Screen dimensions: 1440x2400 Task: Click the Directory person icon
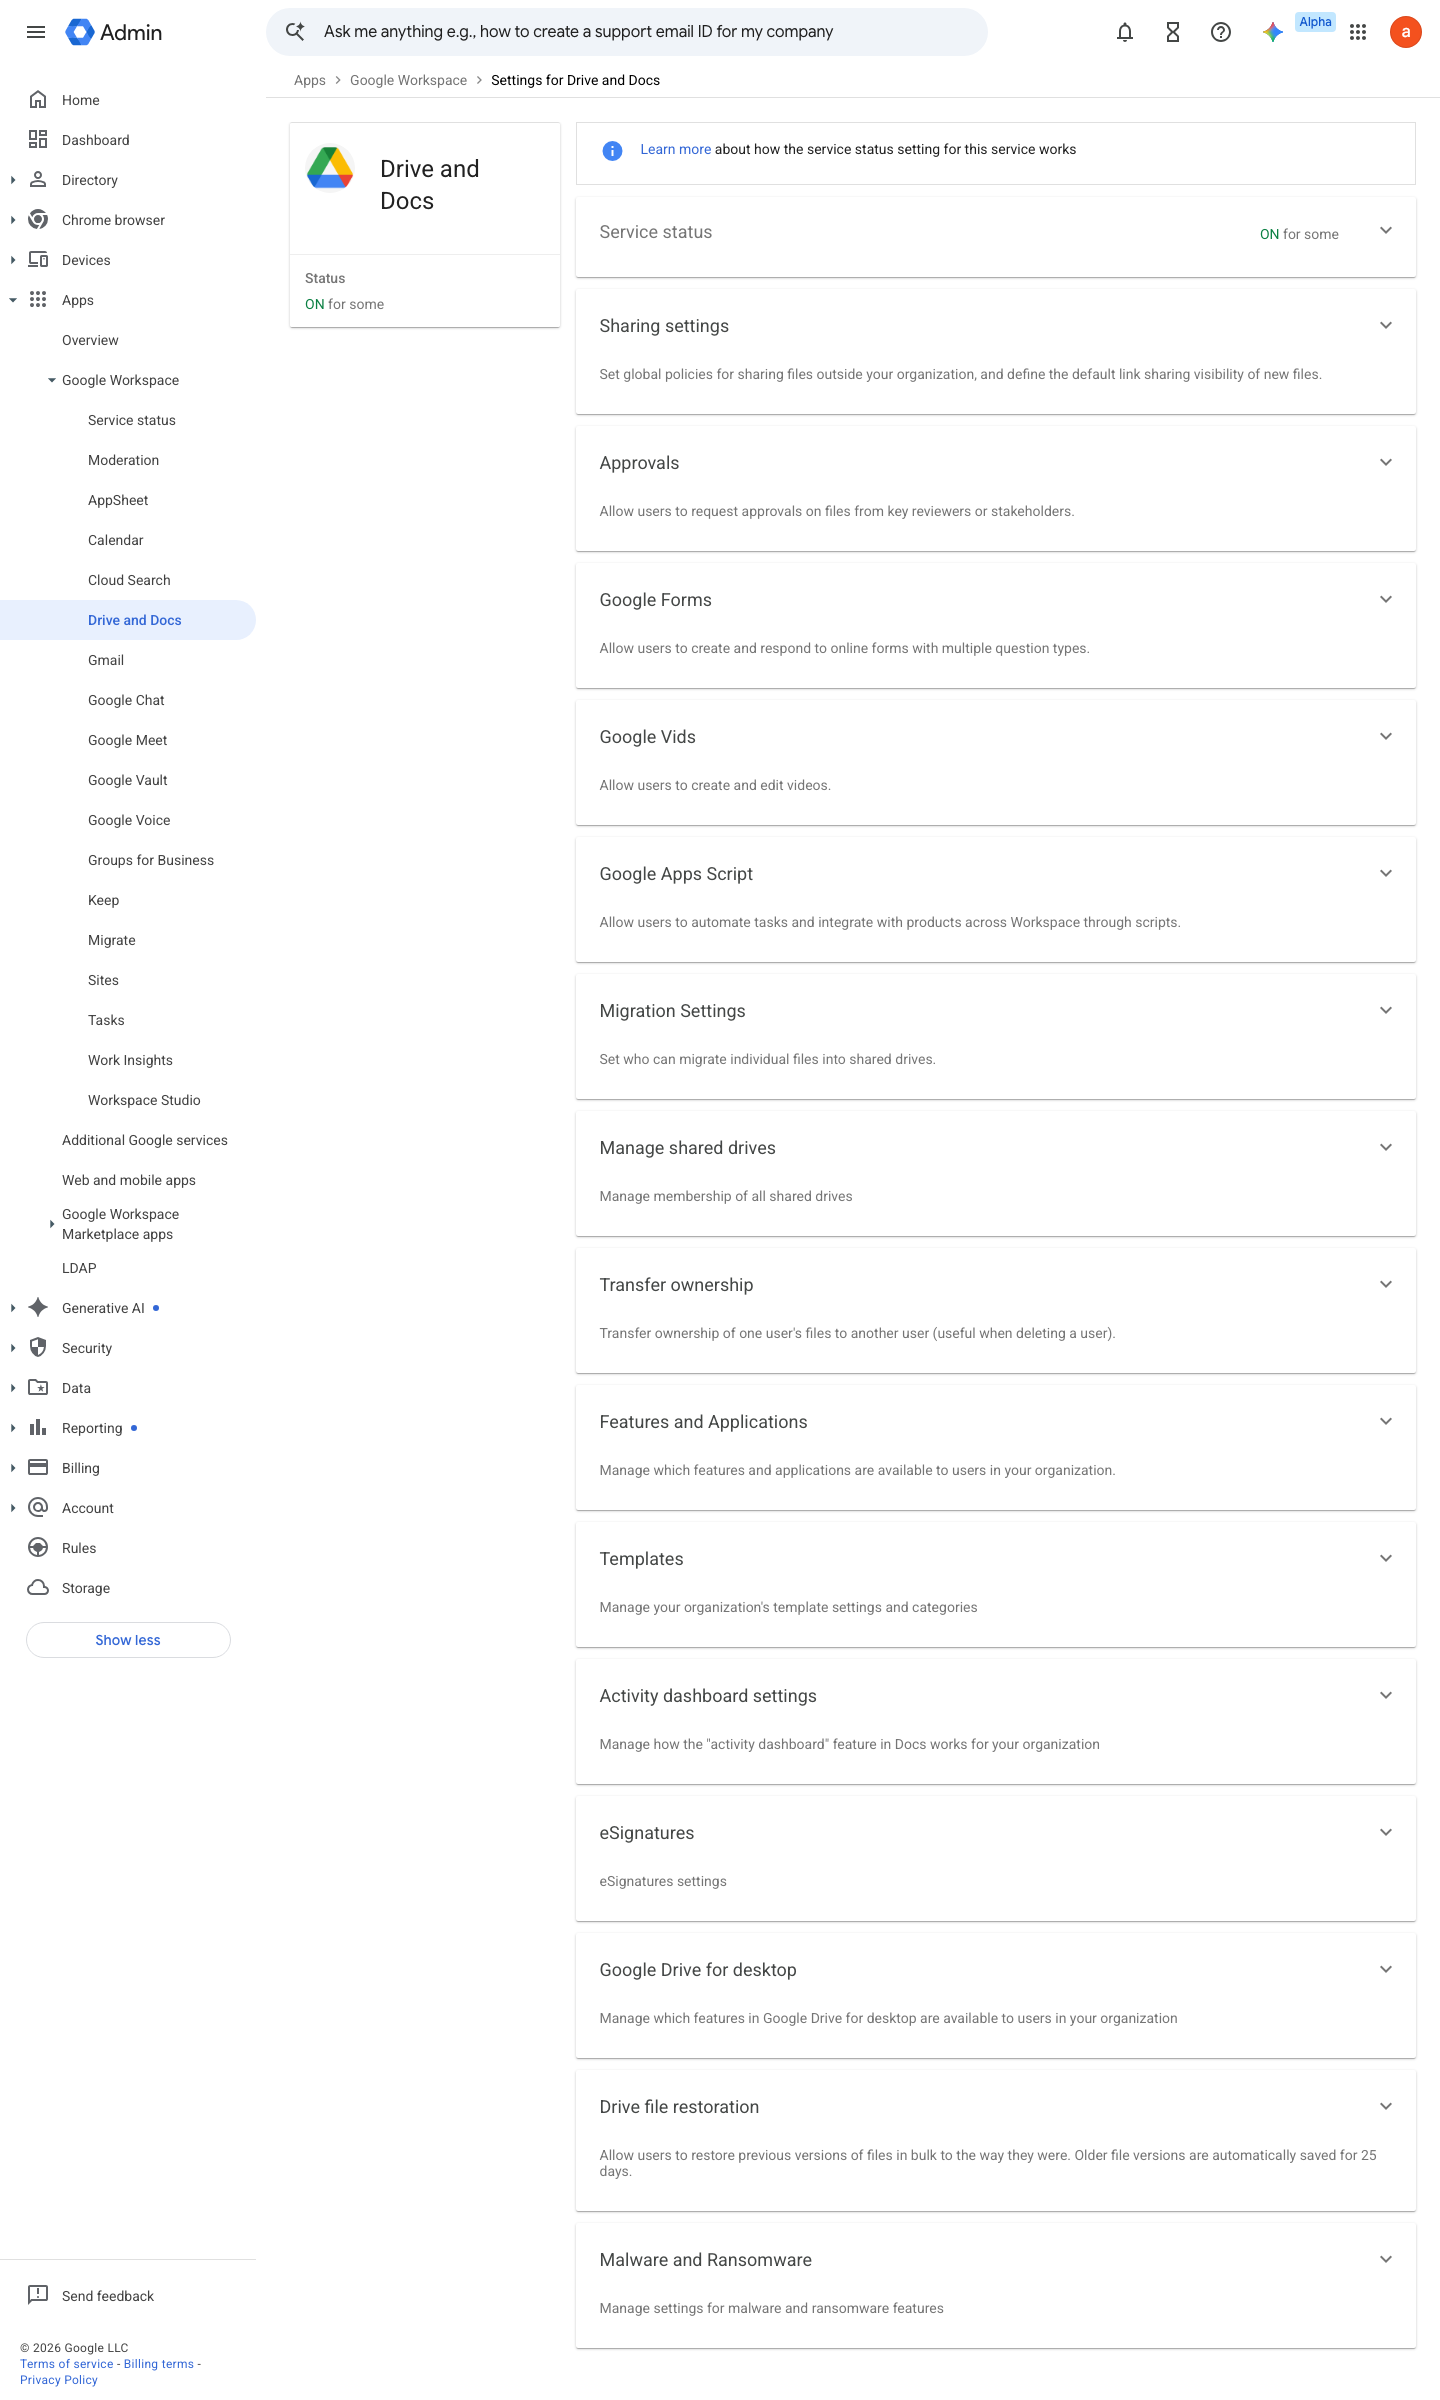[38, 180]
